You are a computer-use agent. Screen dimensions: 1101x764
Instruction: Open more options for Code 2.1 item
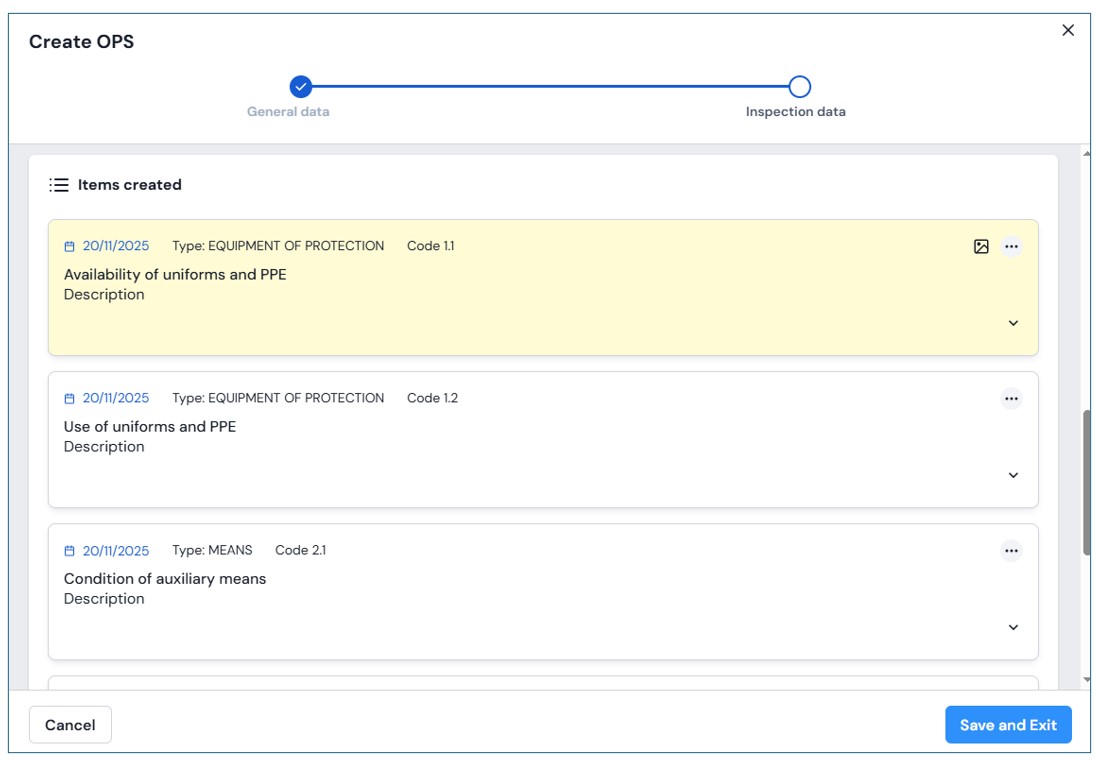click(x=1011, y=551)
